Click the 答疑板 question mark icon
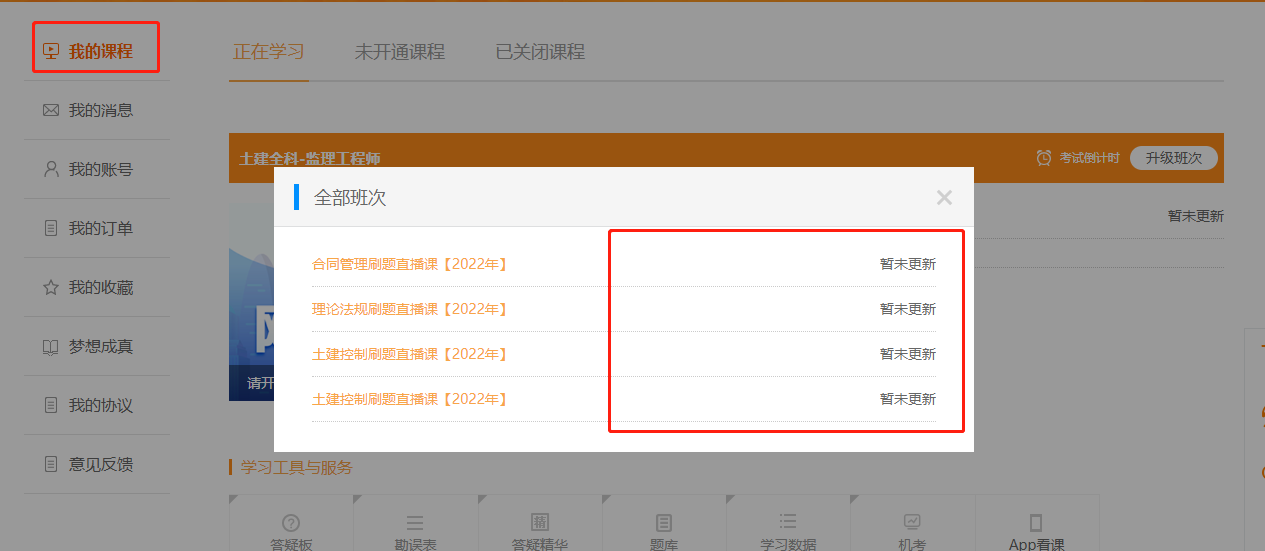Viewport: 1265px width, 551px height. (x=291, y=523)
